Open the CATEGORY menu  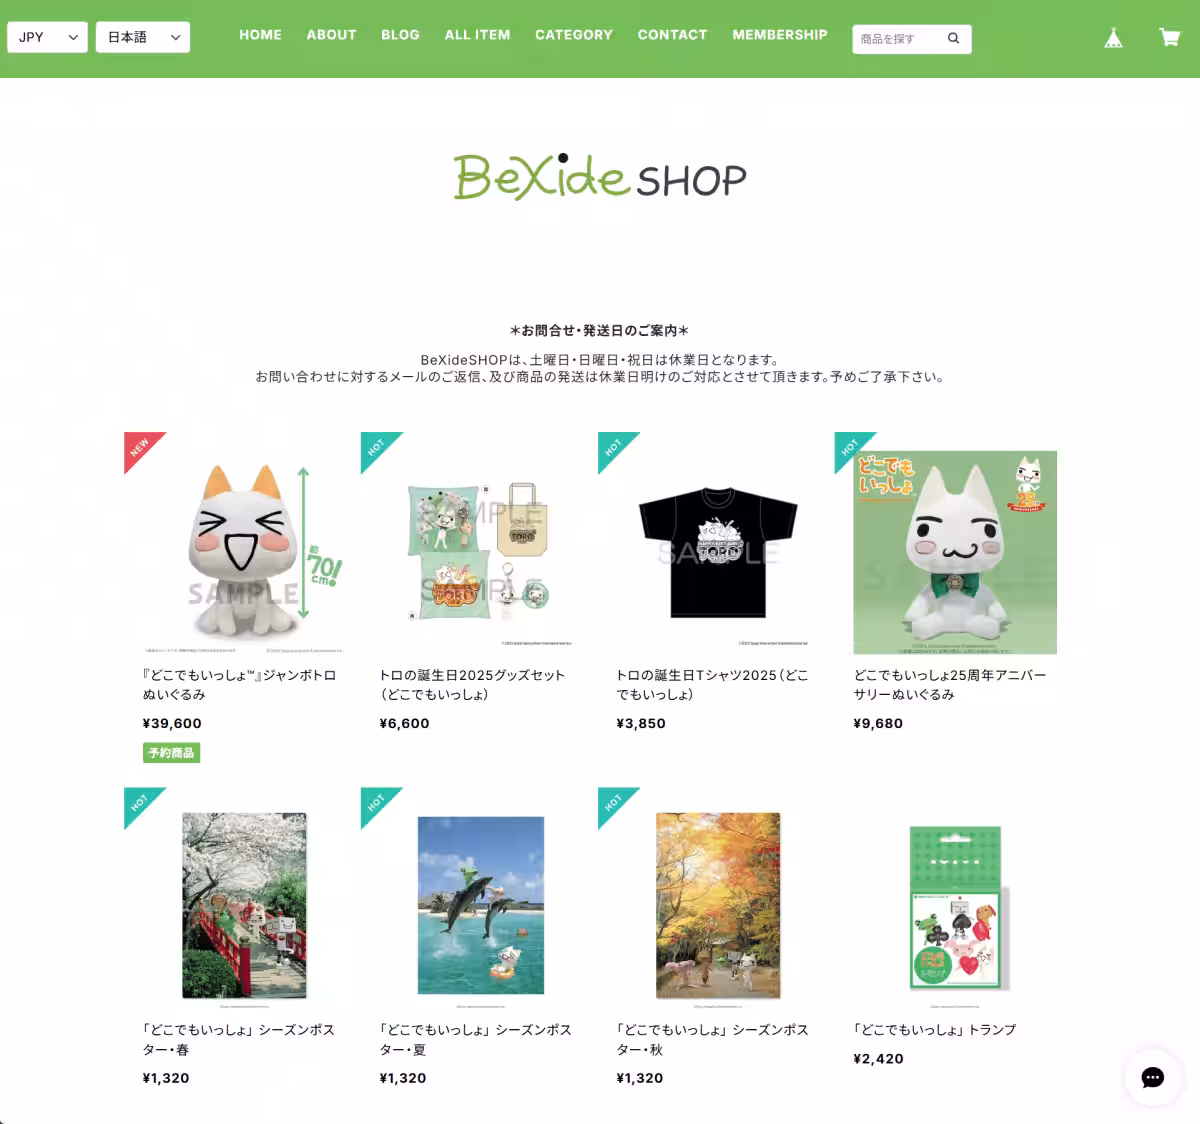[574, 34]
